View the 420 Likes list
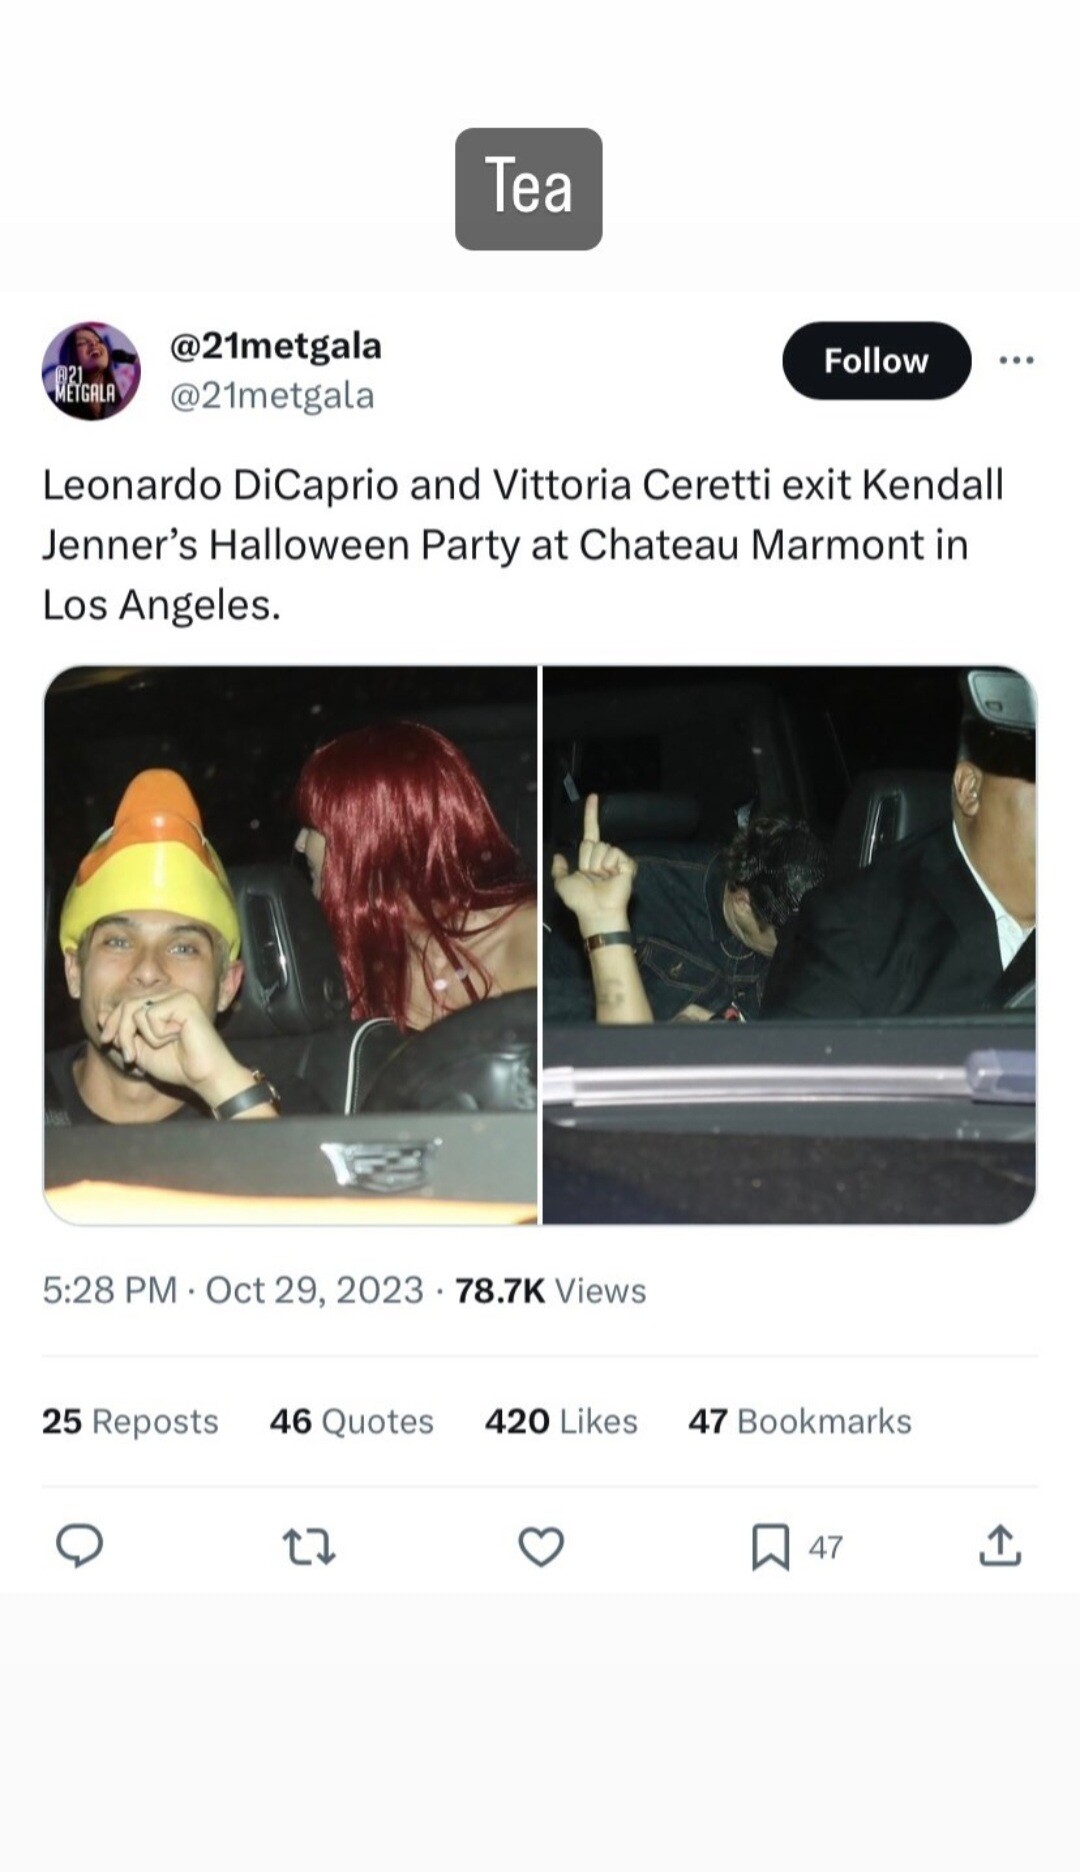 click(561, 1421)
